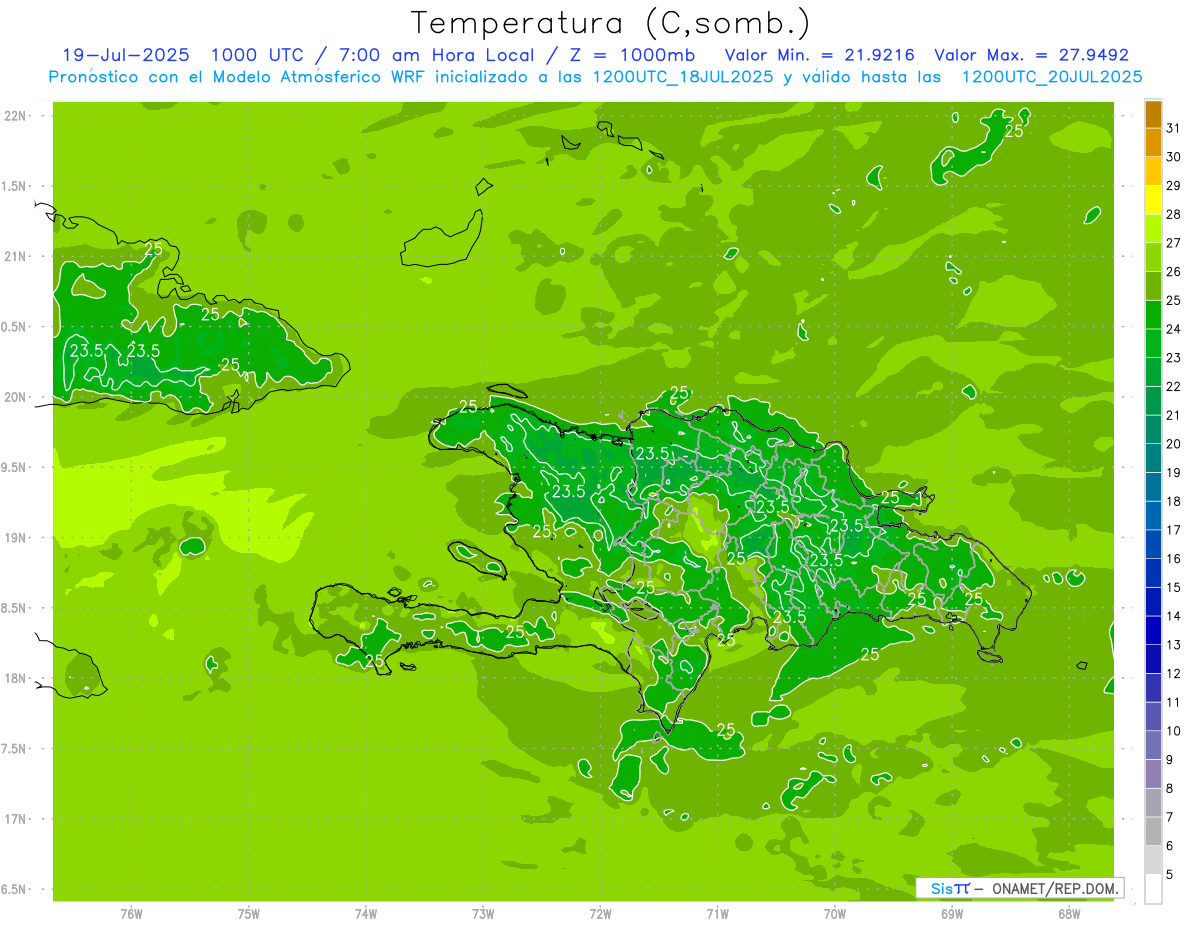Viewport: 1200px width, 927px height.
Task: Click the '8' colorbar label
Action: tap(1170, 788)
